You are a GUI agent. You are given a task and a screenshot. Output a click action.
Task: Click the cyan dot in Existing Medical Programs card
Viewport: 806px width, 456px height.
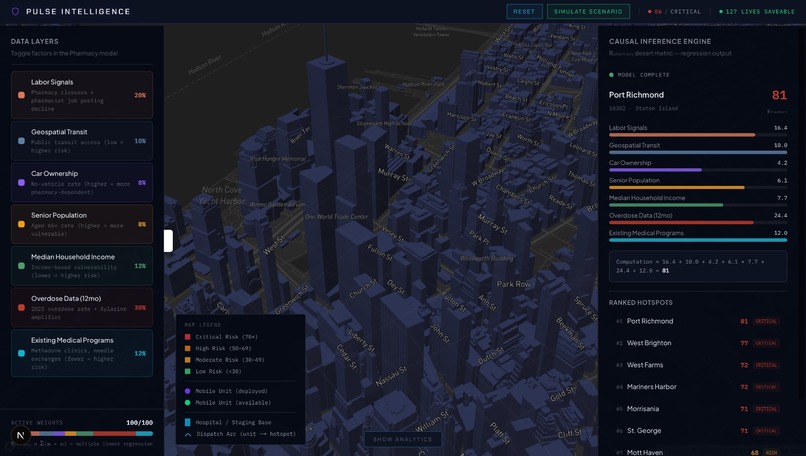pos(22,353)
